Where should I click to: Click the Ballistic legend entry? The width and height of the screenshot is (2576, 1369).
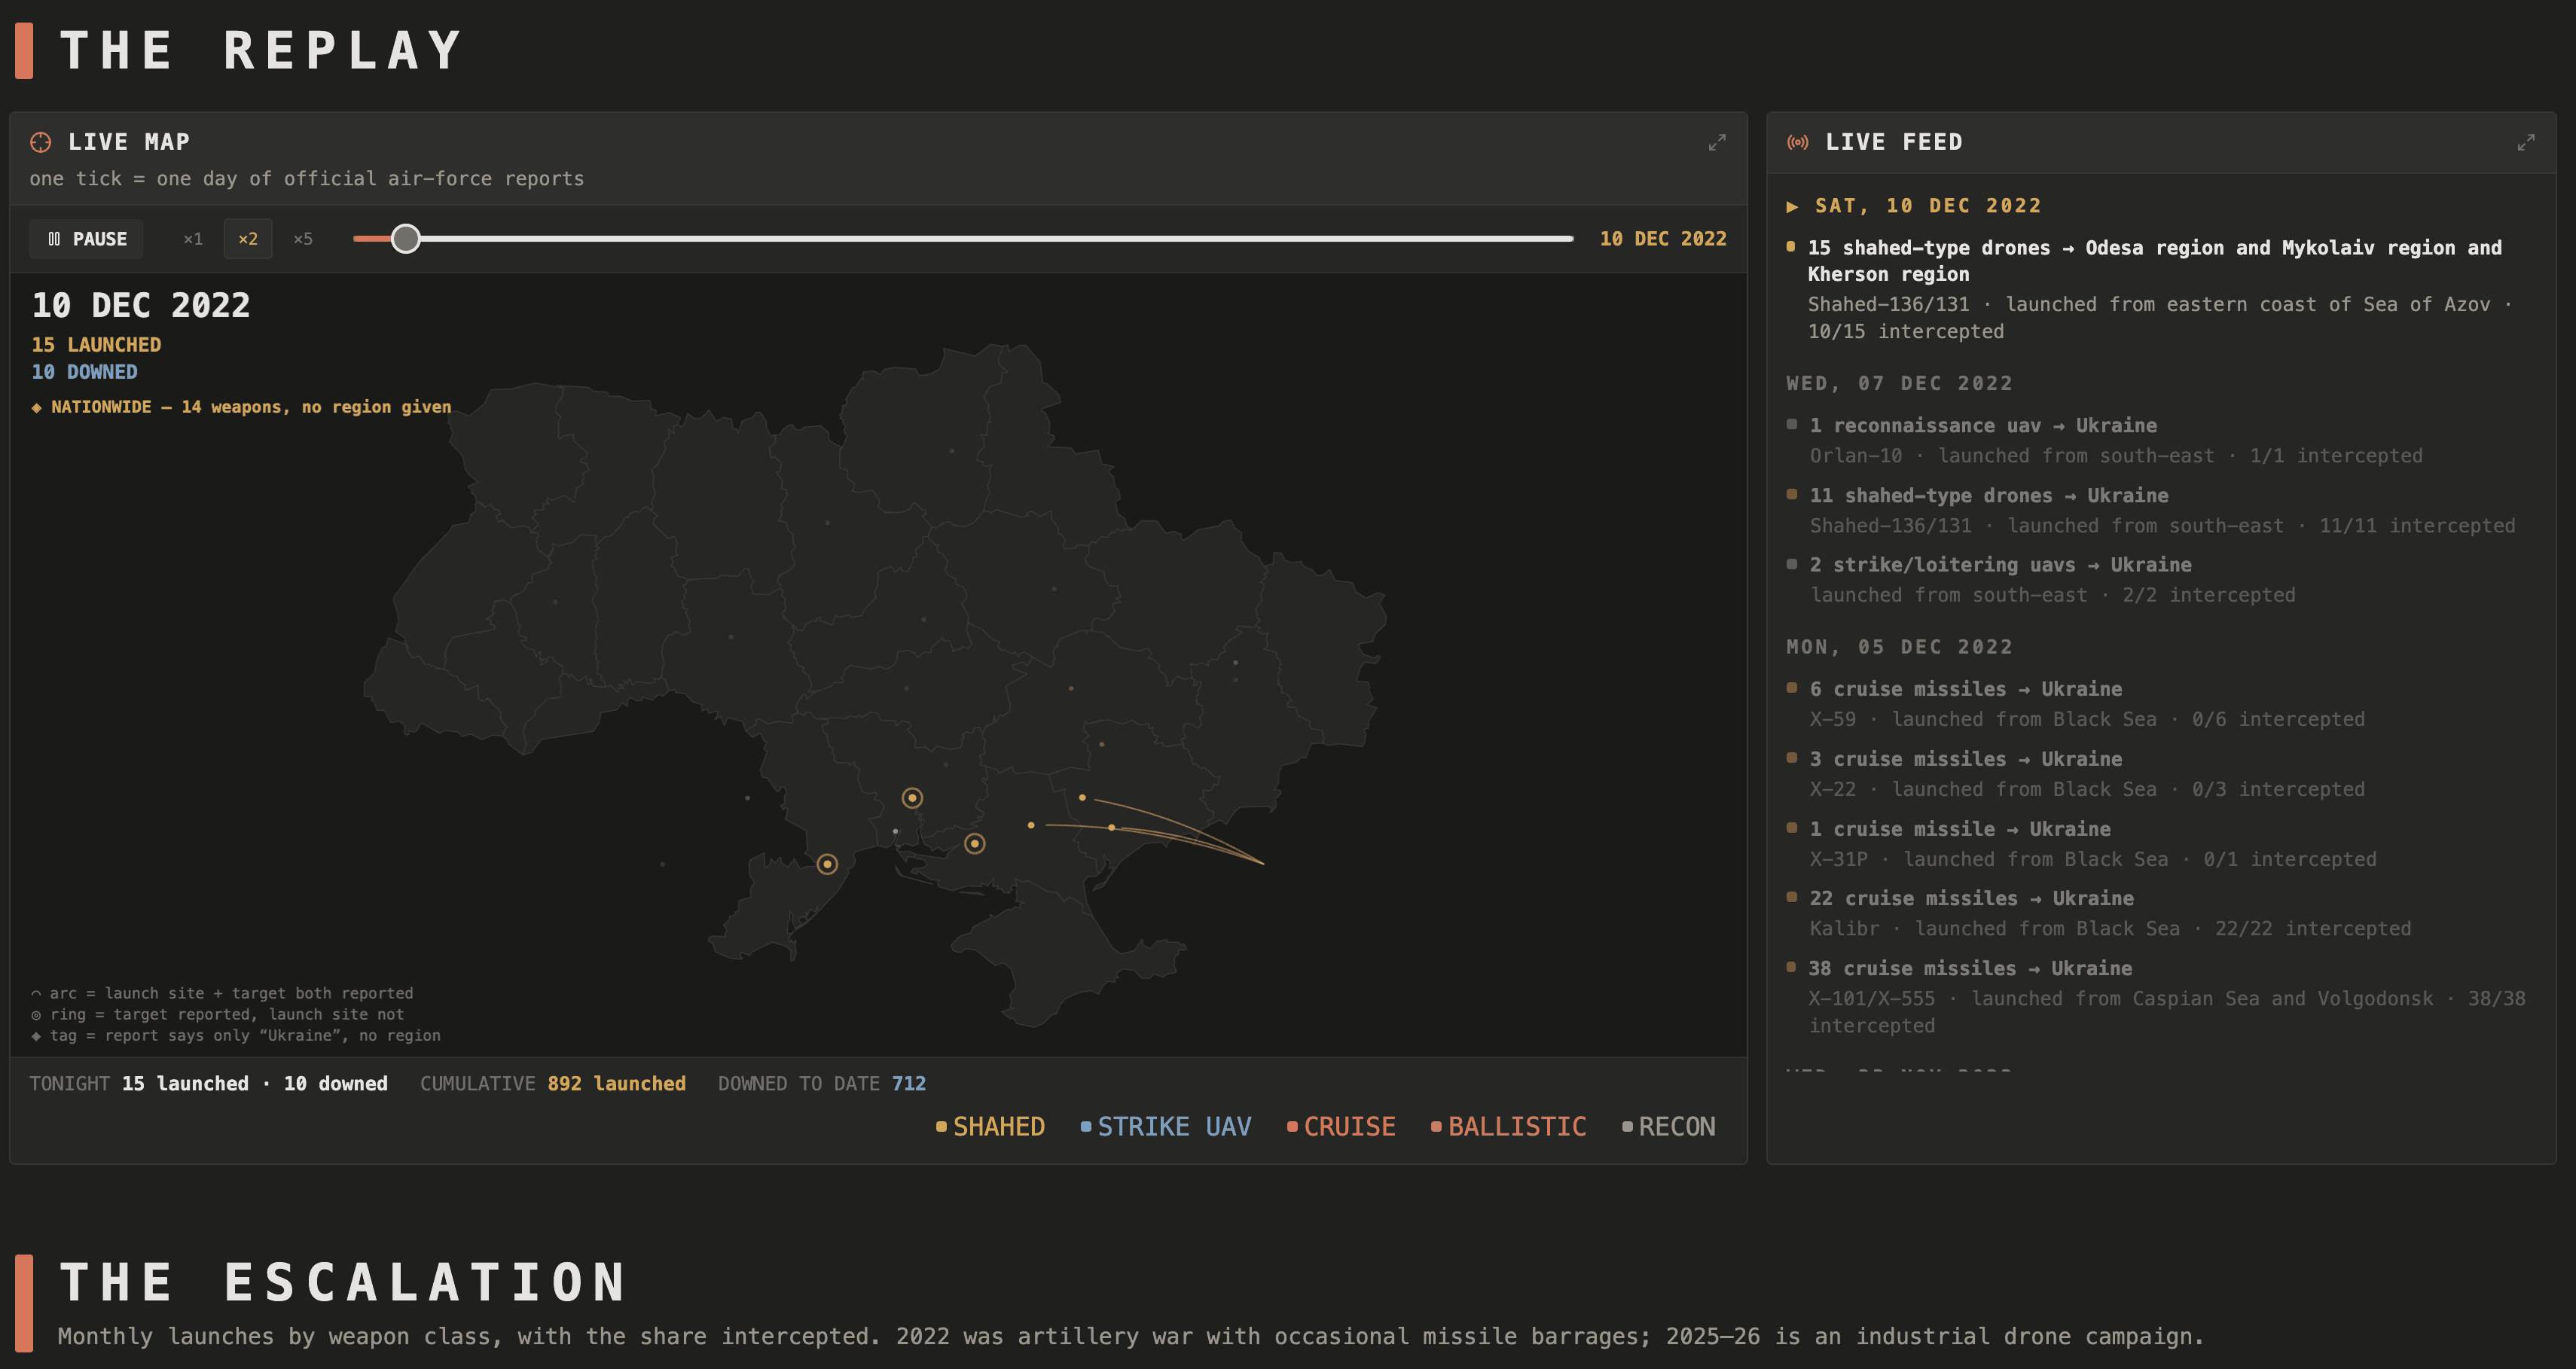click(x=1508, y=1126)
